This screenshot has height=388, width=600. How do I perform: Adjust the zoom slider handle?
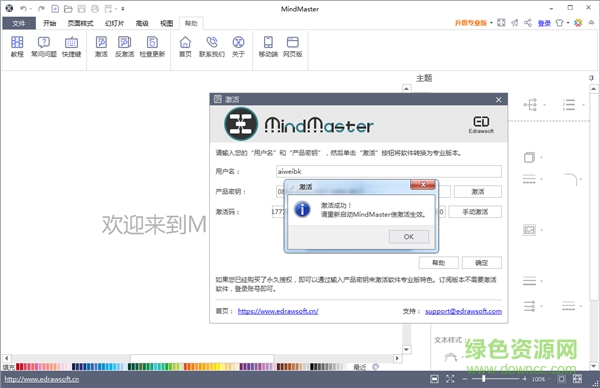[484, 379]
